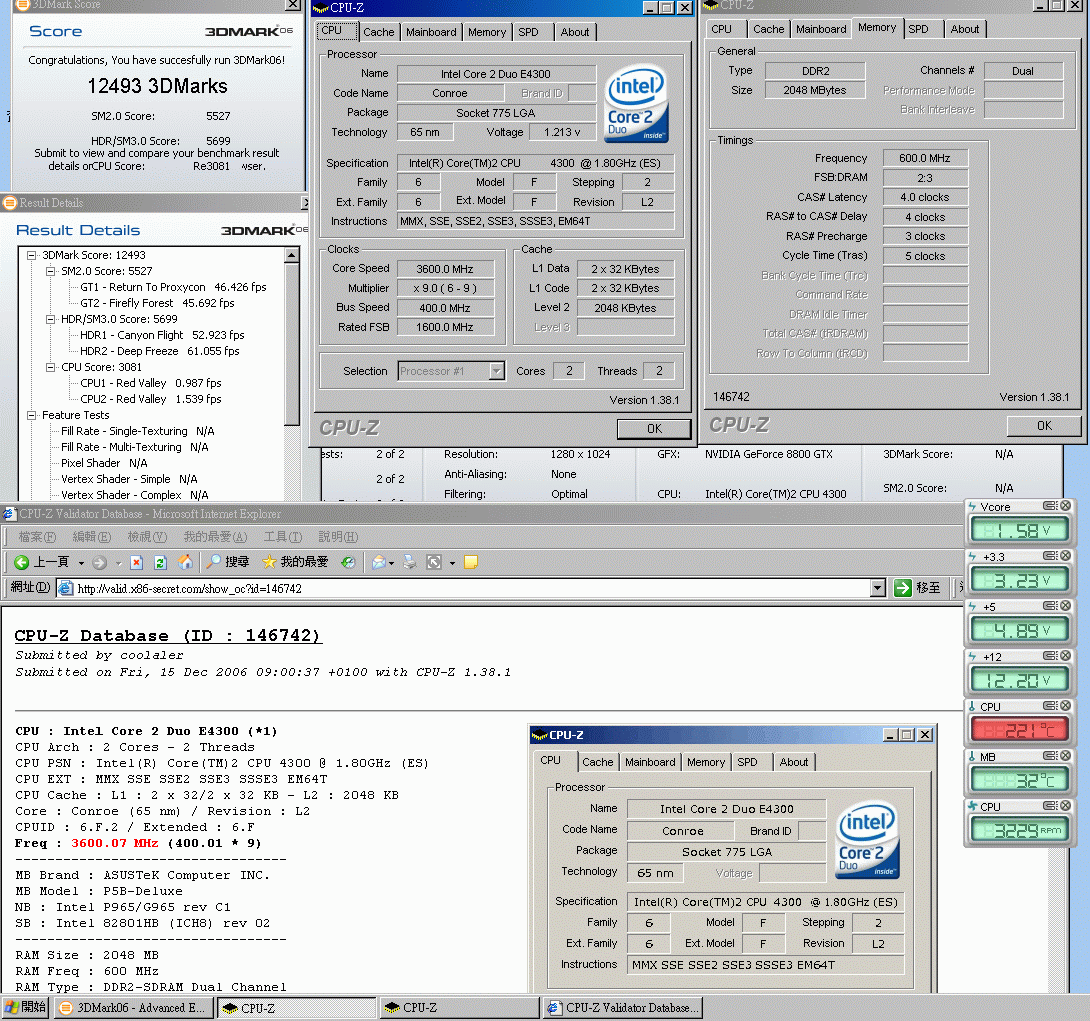Open the 搜尋 search magnifier
1090x1021 pixels.
228,562
